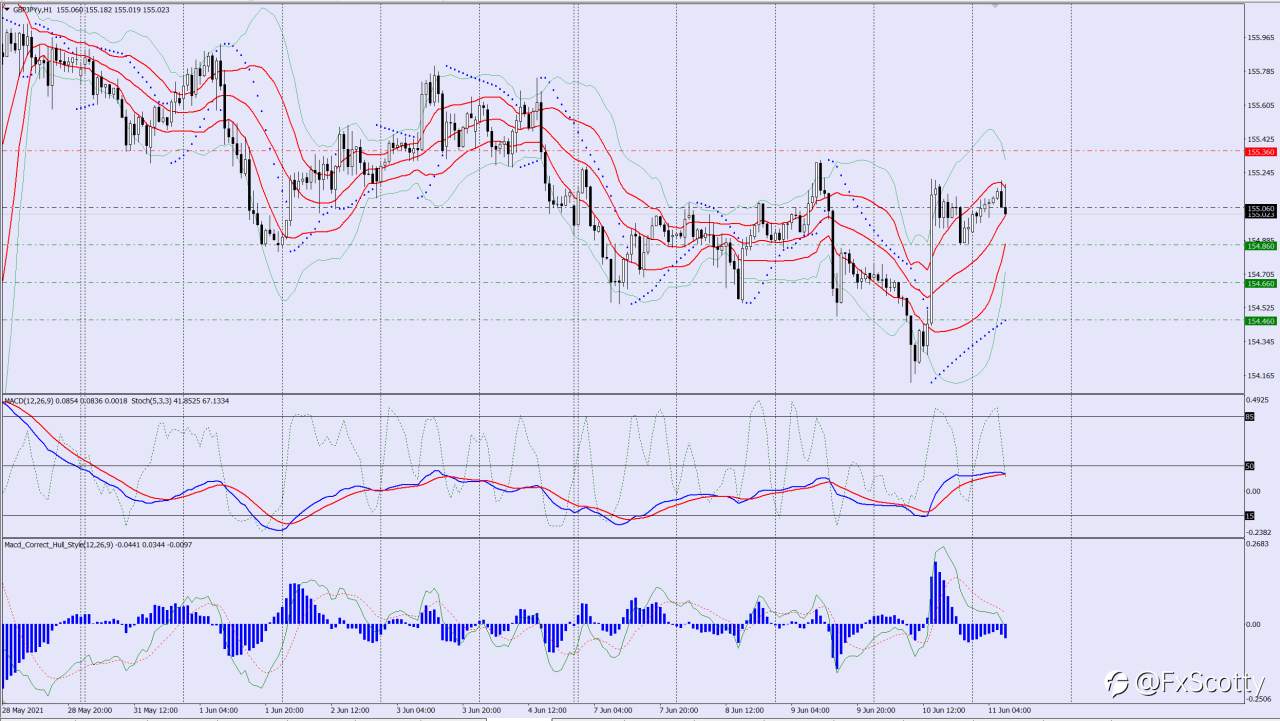Click the 154.165 price scale value
Image resolution: width=1280 pixels, height=721 pixels.
click(x=1260, y=376)
